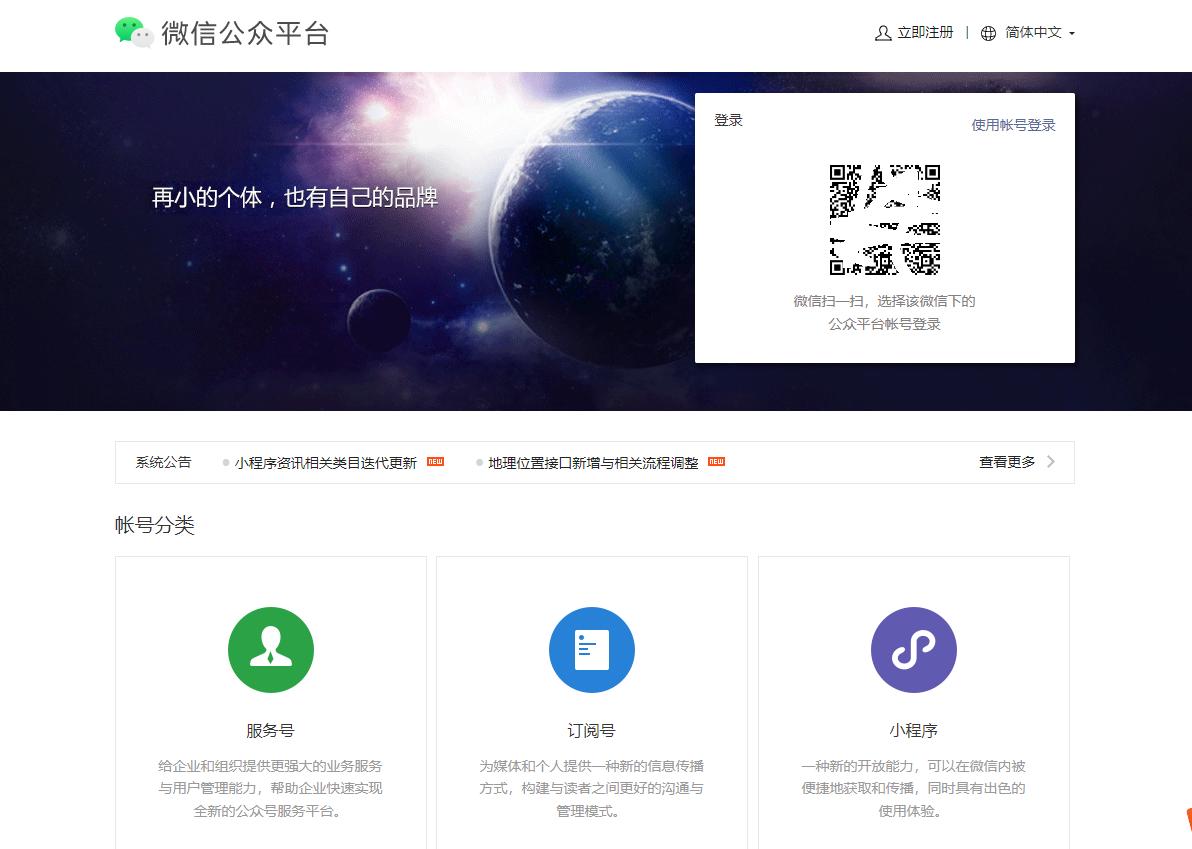The image size is (1192, 849).
Task: Click the down arrow next to 简体中文
Action: [x=1072, y=34]
